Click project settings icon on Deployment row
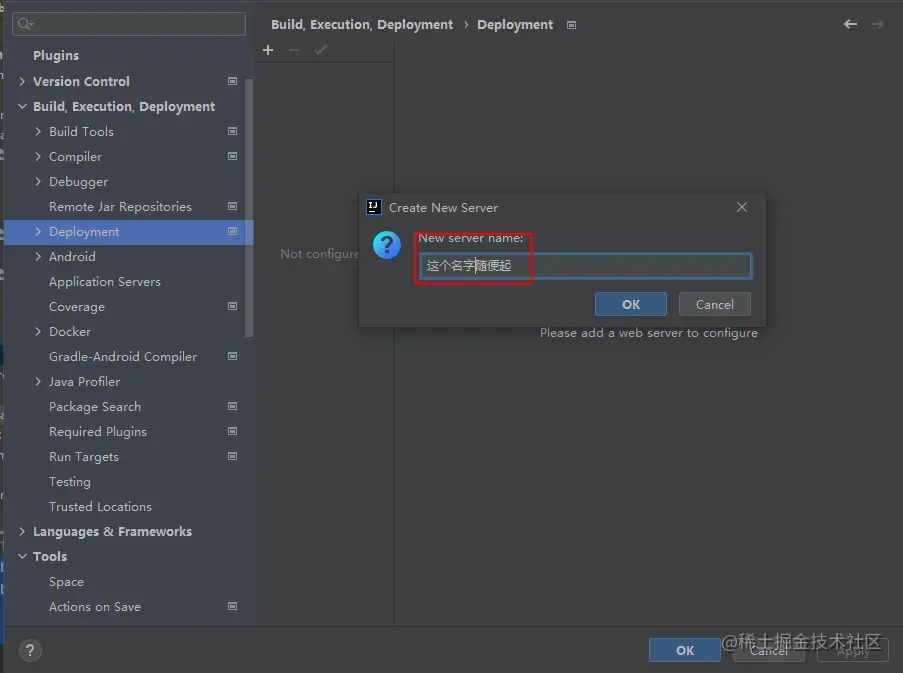 233,231
